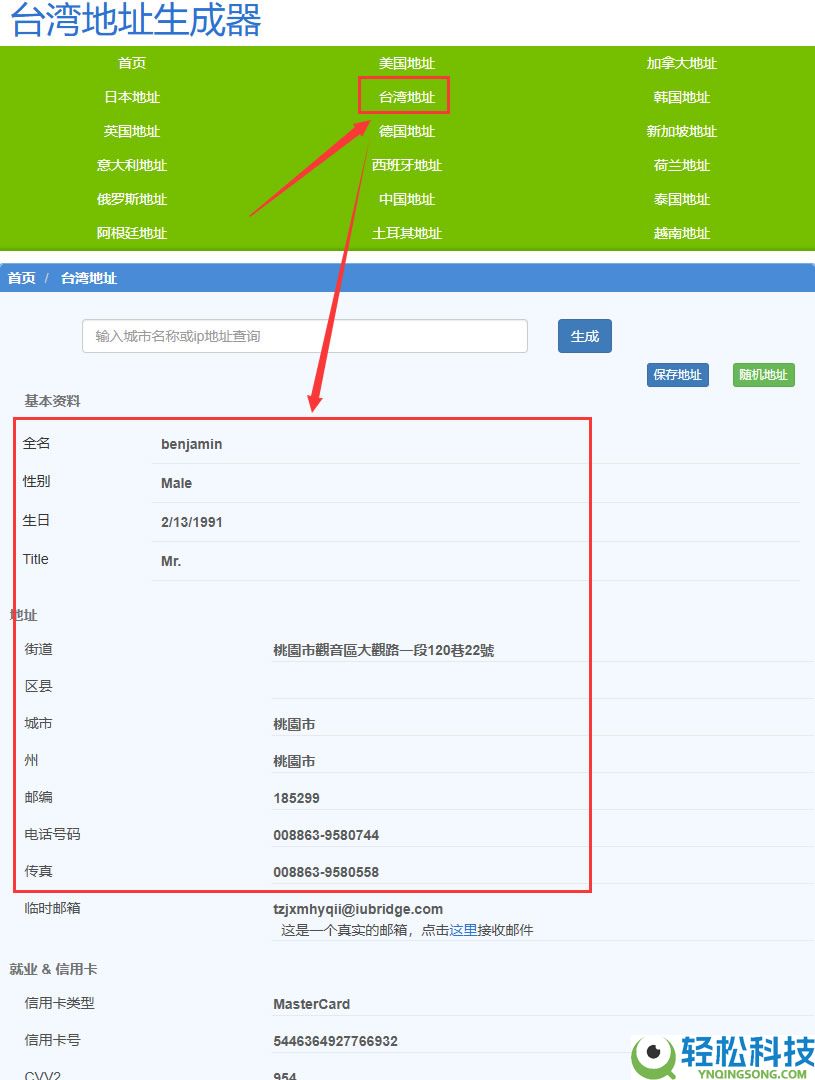Open the 美国地址 generator page
This screenshot has width=815, height=1080.
click(x=406, y=63)
